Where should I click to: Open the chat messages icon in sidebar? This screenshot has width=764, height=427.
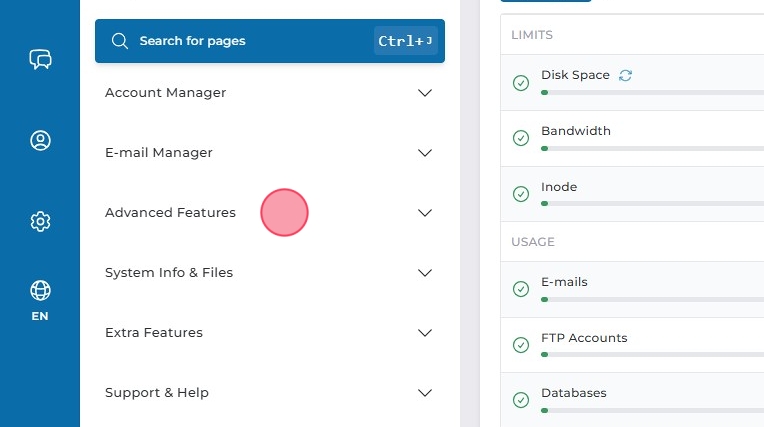40,60
